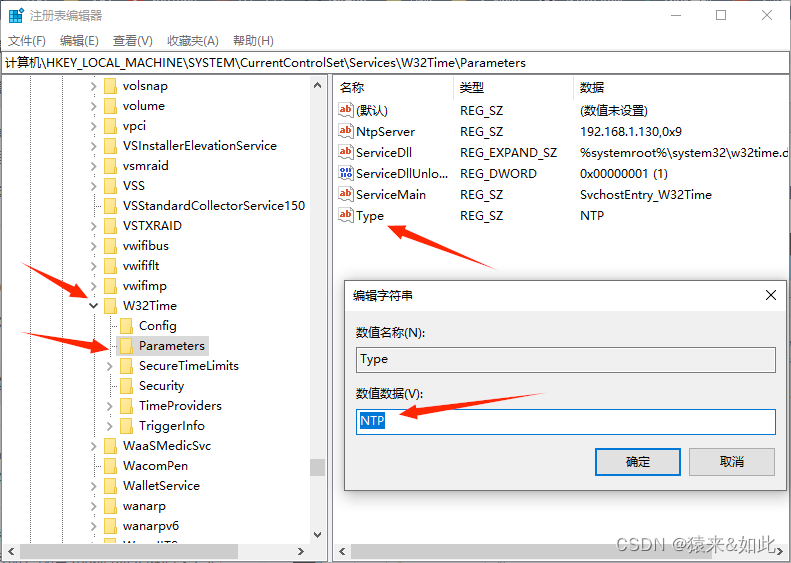Select the vwififlt key

(141, 266)
